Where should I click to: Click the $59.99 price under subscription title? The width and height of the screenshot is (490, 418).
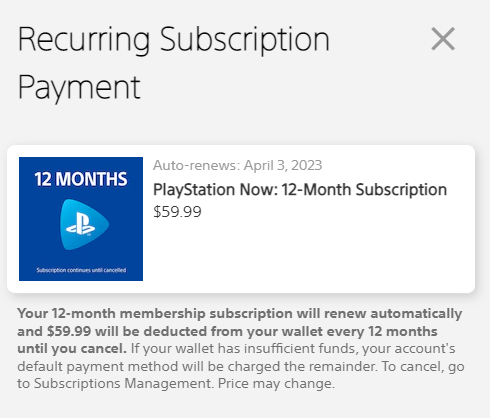(177, 212)
